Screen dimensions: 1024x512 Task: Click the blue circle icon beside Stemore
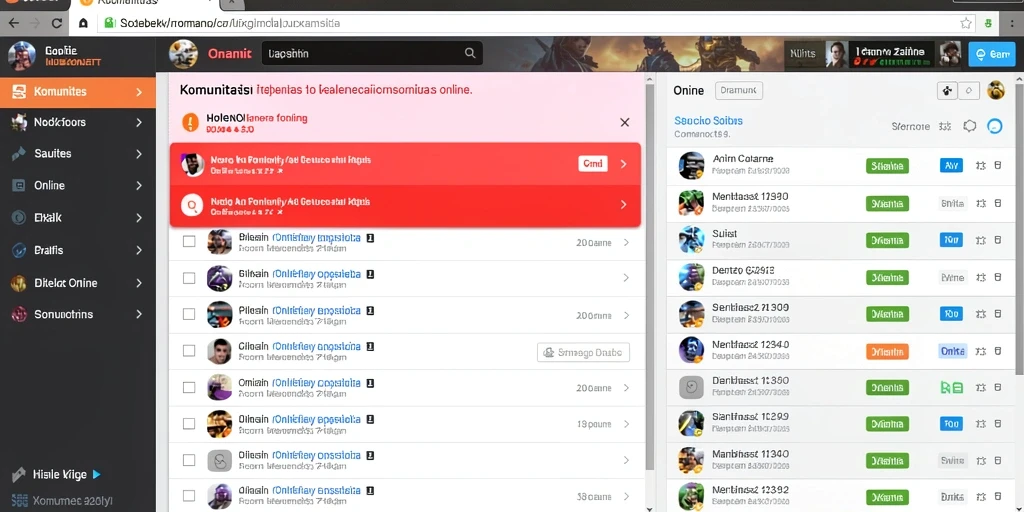pyautogui.click(x=995, y=127)
